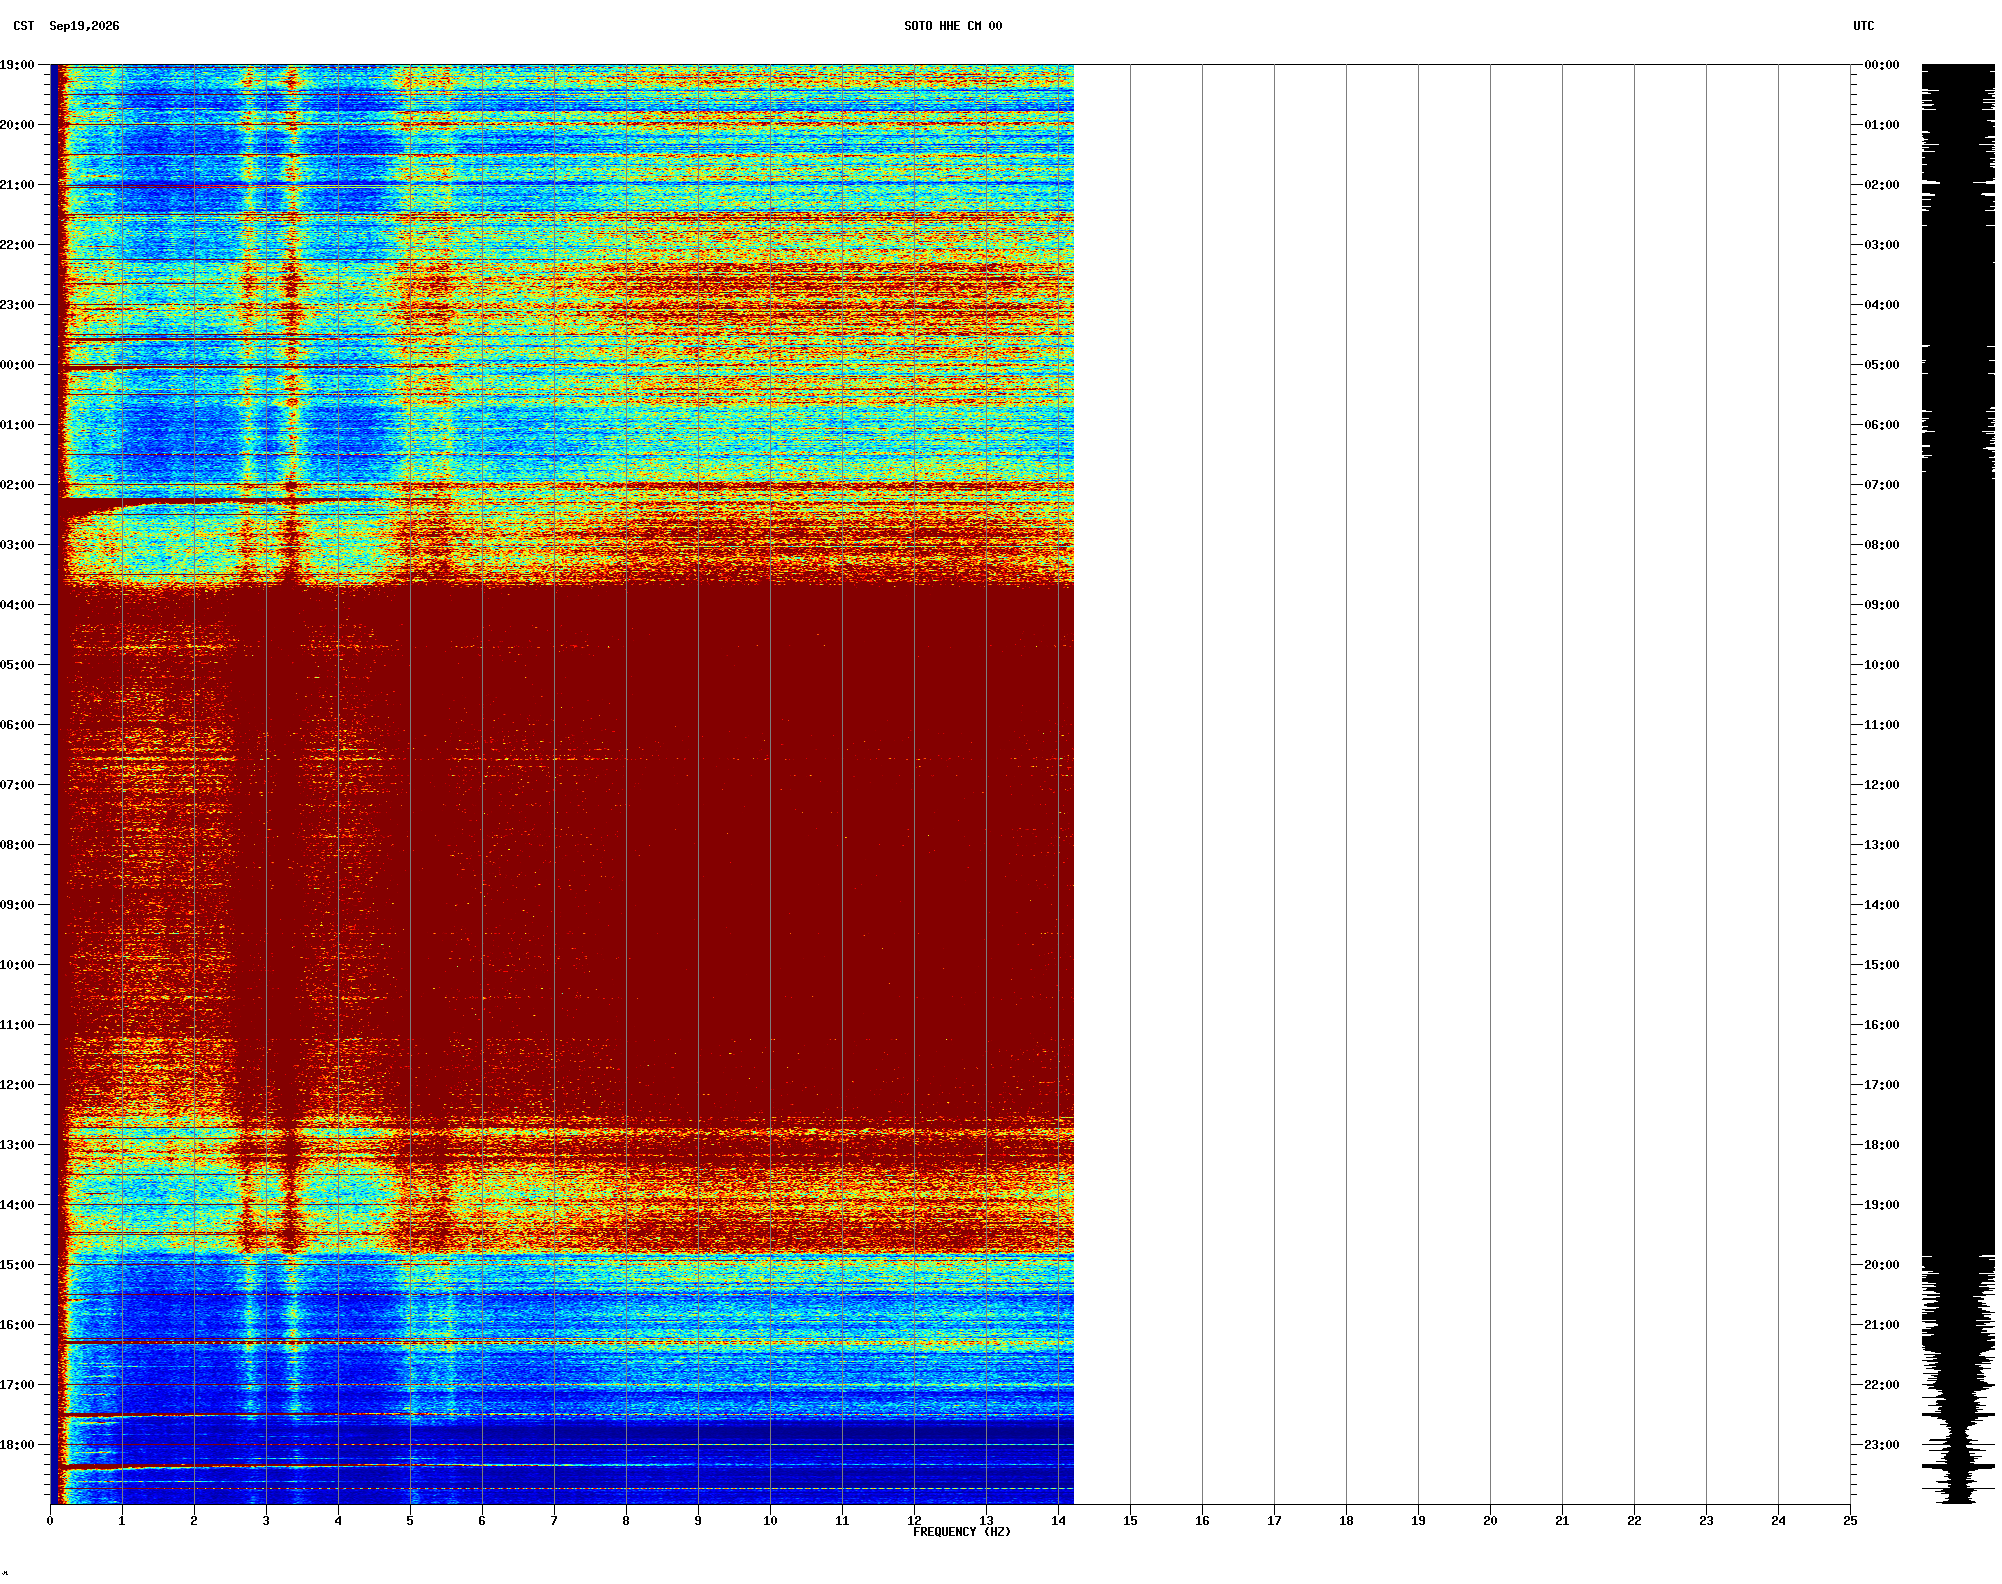2002x1584 pixels.
Task: Click the 20 Hz frequency tick label
Action: click(1490, 1521)
